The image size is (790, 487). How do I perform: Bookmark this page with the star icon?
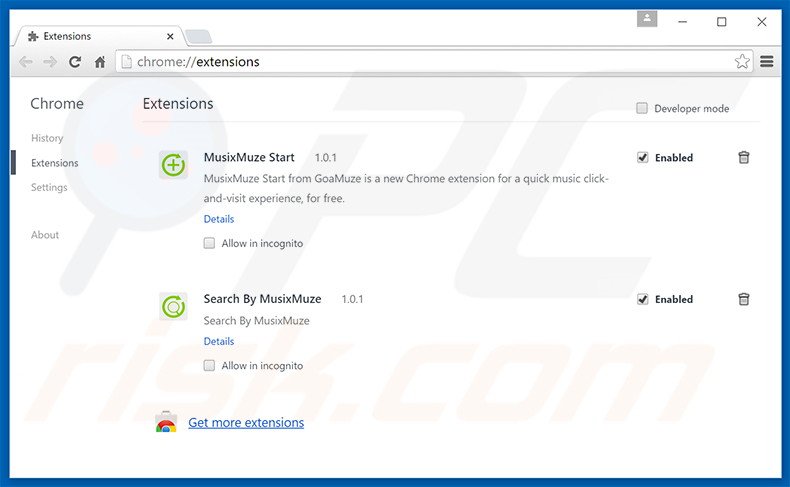point(742,61)
